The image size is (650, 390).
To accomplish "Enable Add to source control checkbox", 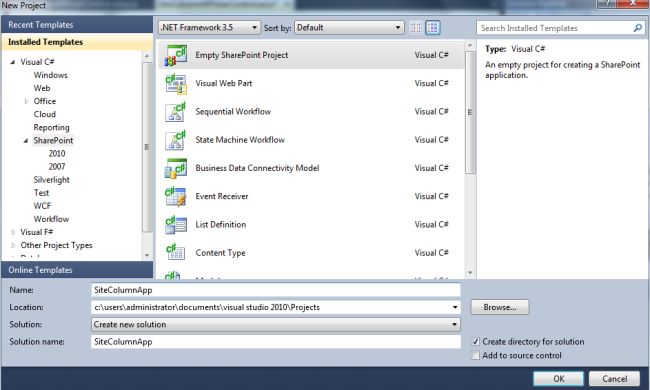I will 475,355.
